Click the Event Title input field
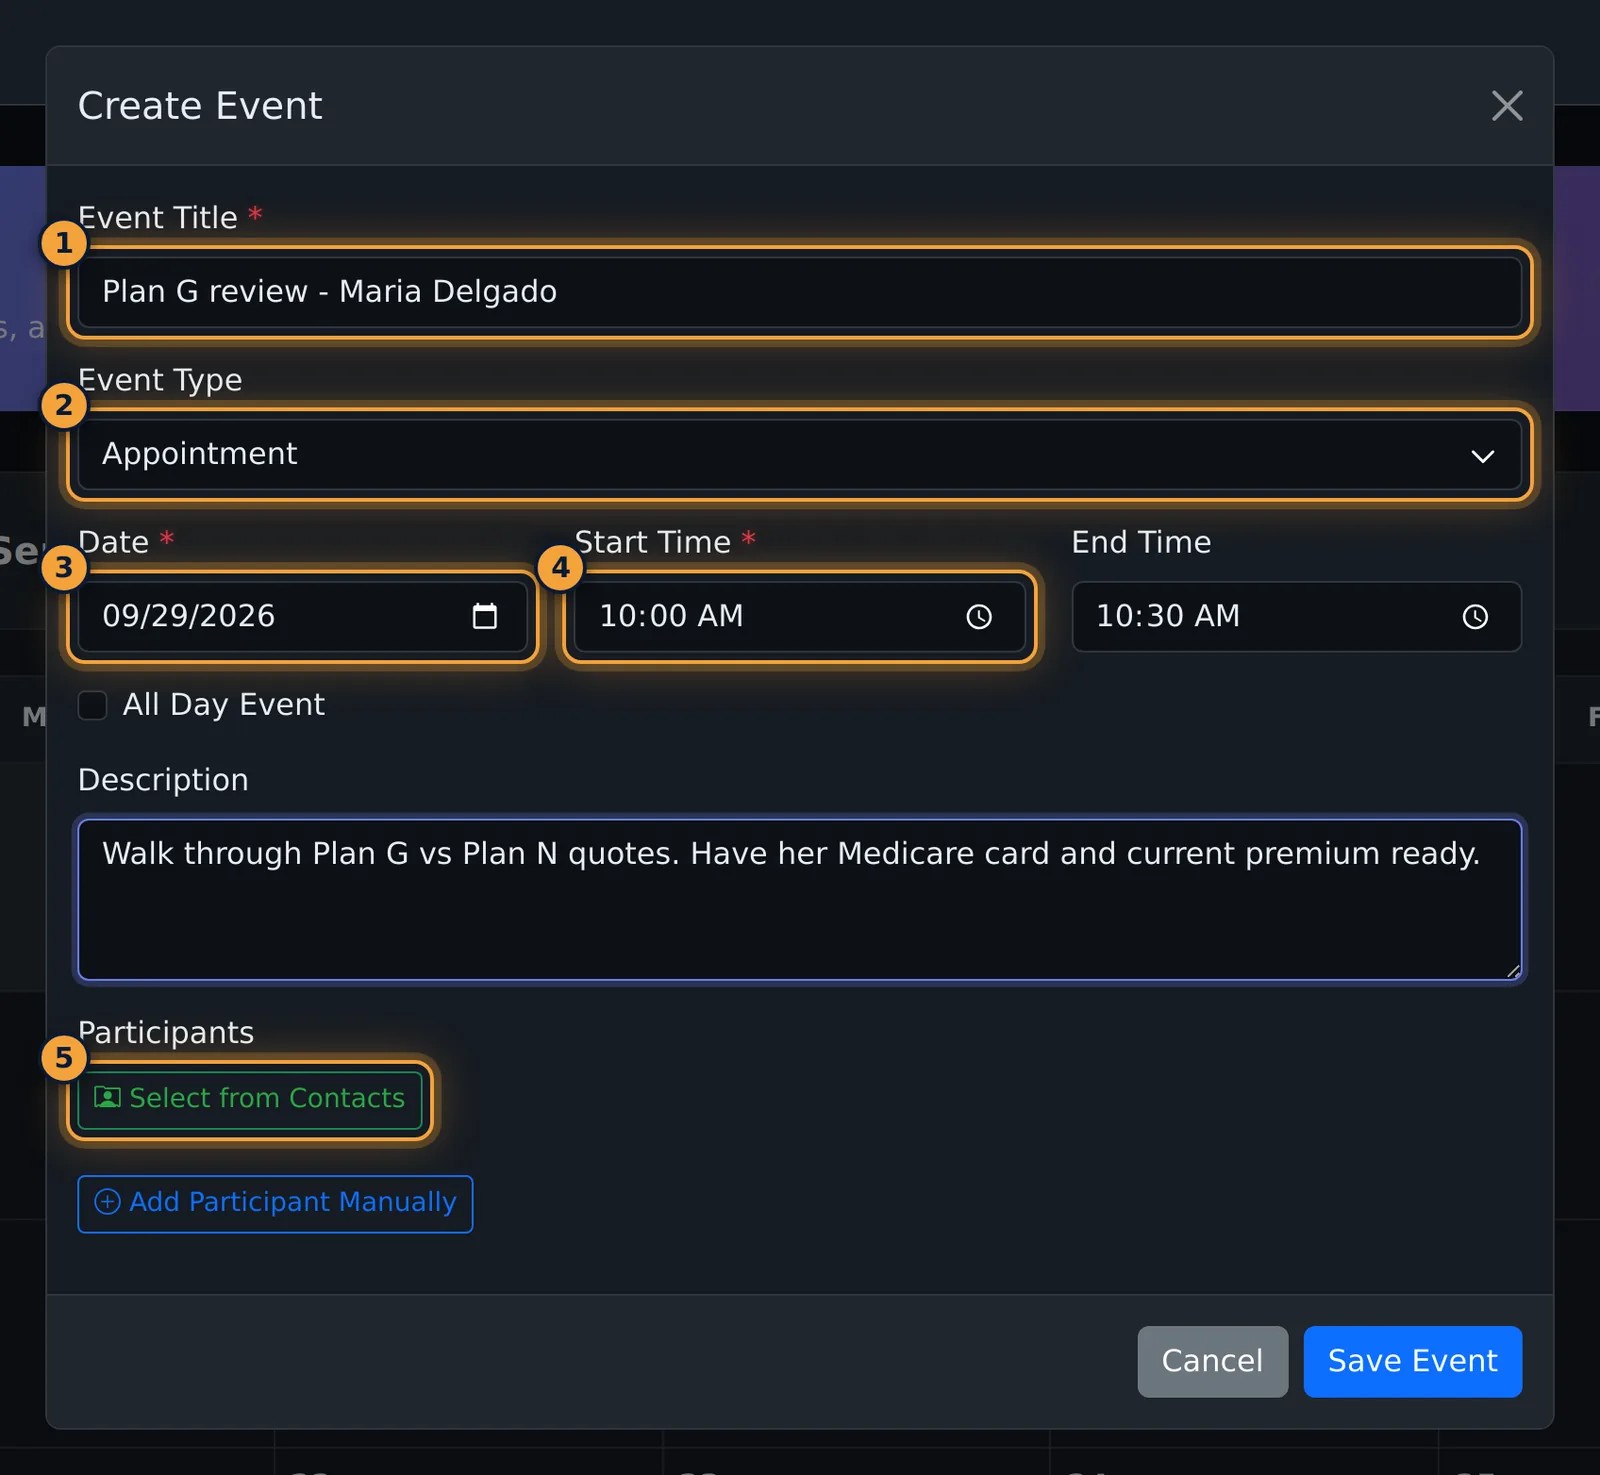Image resolution: width=1600 pixels, height=1475 pixels. [800, 292]
